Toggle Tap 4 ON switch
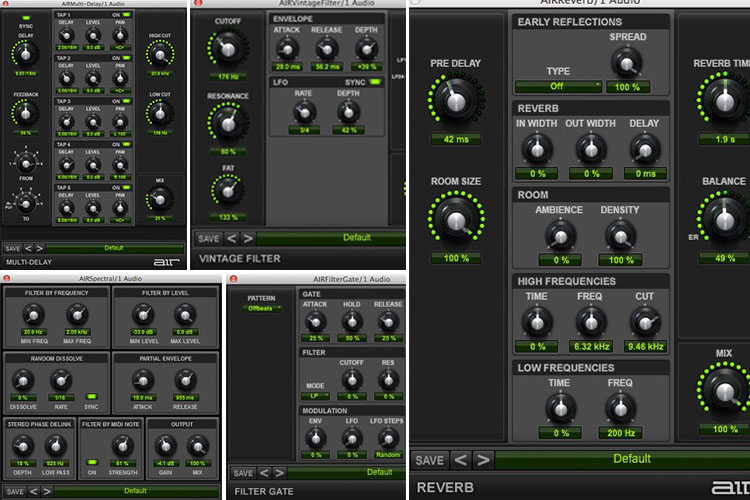The height and width of the screenshot is (500, 750). coord(127,144)
